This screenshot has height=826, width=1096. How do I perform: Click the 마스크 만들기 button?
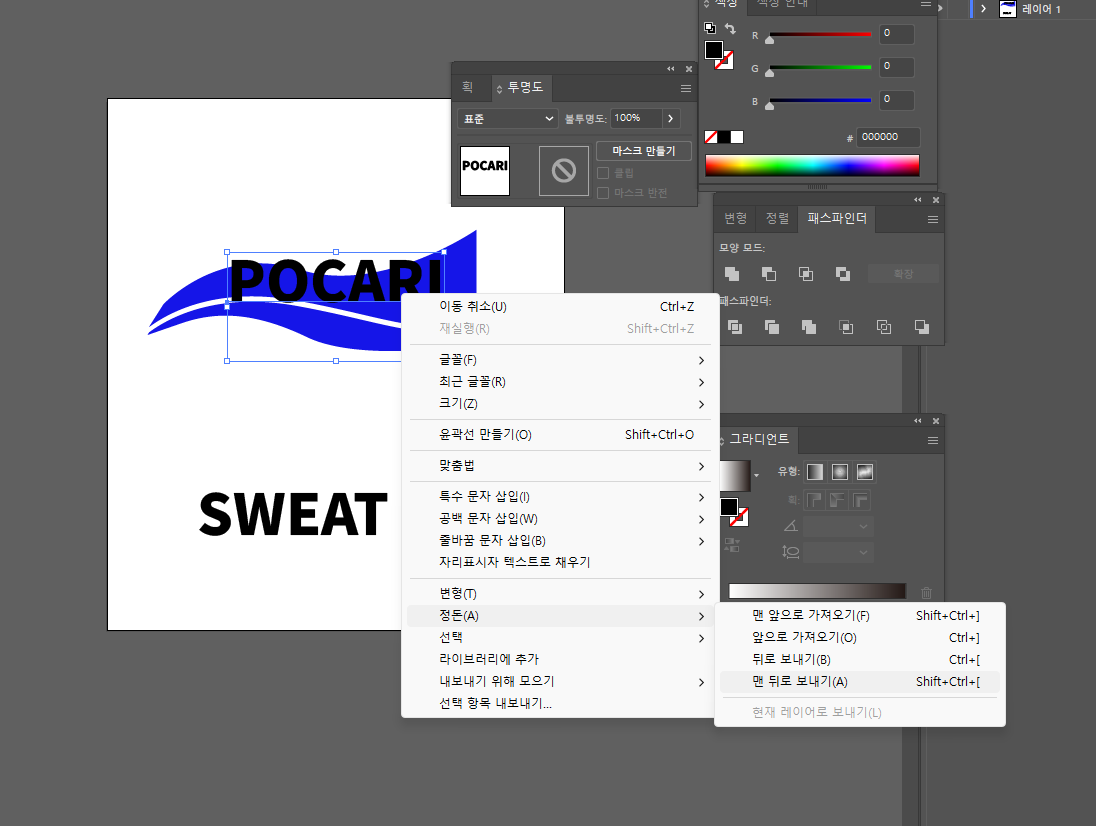pyautogui.click(x=644, y=151)
